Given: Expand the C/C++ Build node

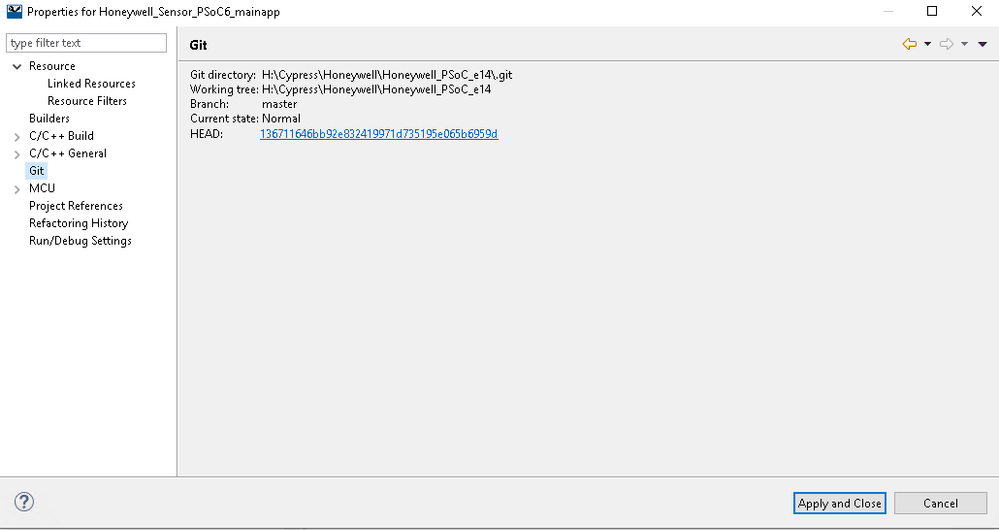Looking at the screenshot, I should click(x=17, y=136).
